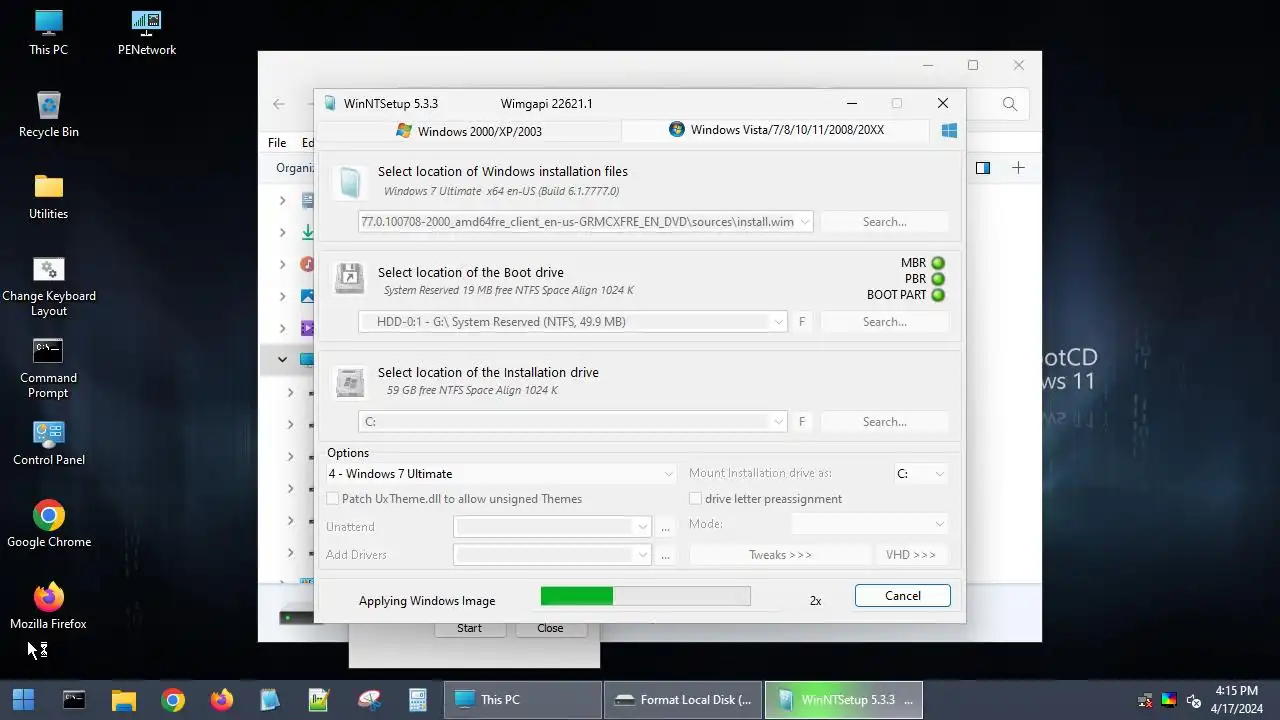Screen dimensions: 1280x720
Task: Open Mount Installation drive letter dropdown
Action: point(921,474)
